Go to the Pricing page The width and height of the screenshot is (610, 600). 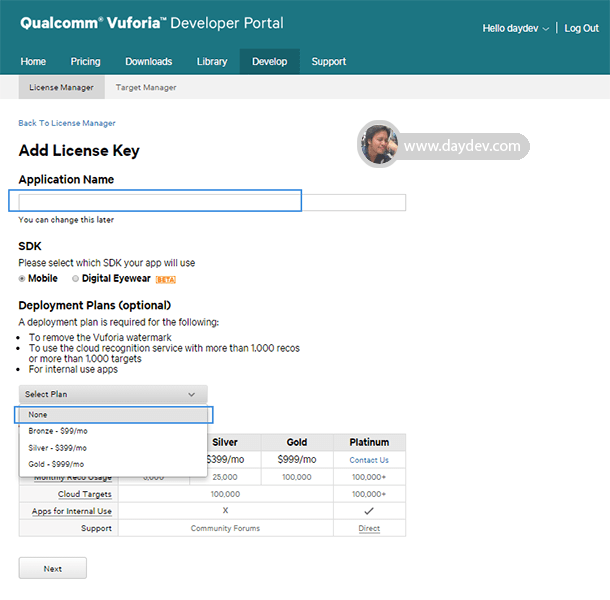85,61
